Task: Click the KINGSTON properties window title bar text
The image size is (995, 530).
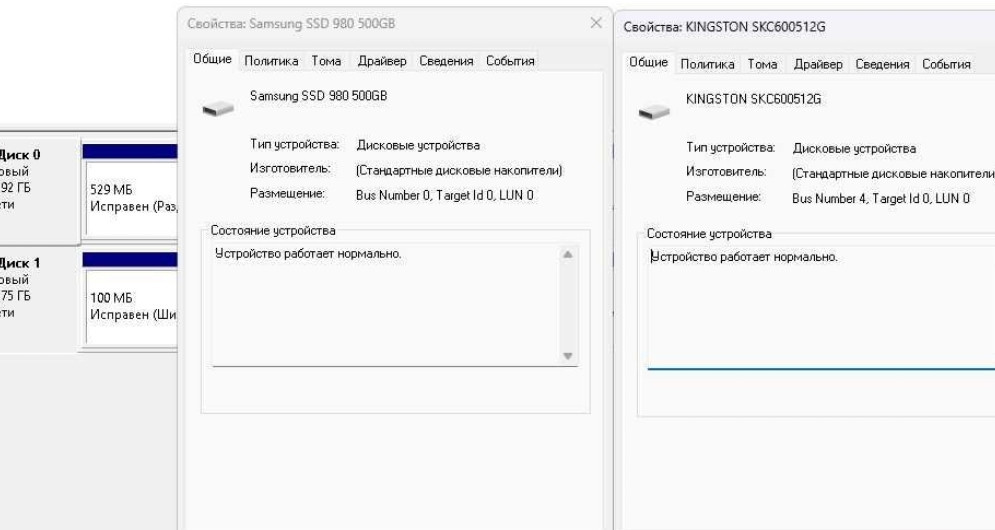Action: pos(724,27)
